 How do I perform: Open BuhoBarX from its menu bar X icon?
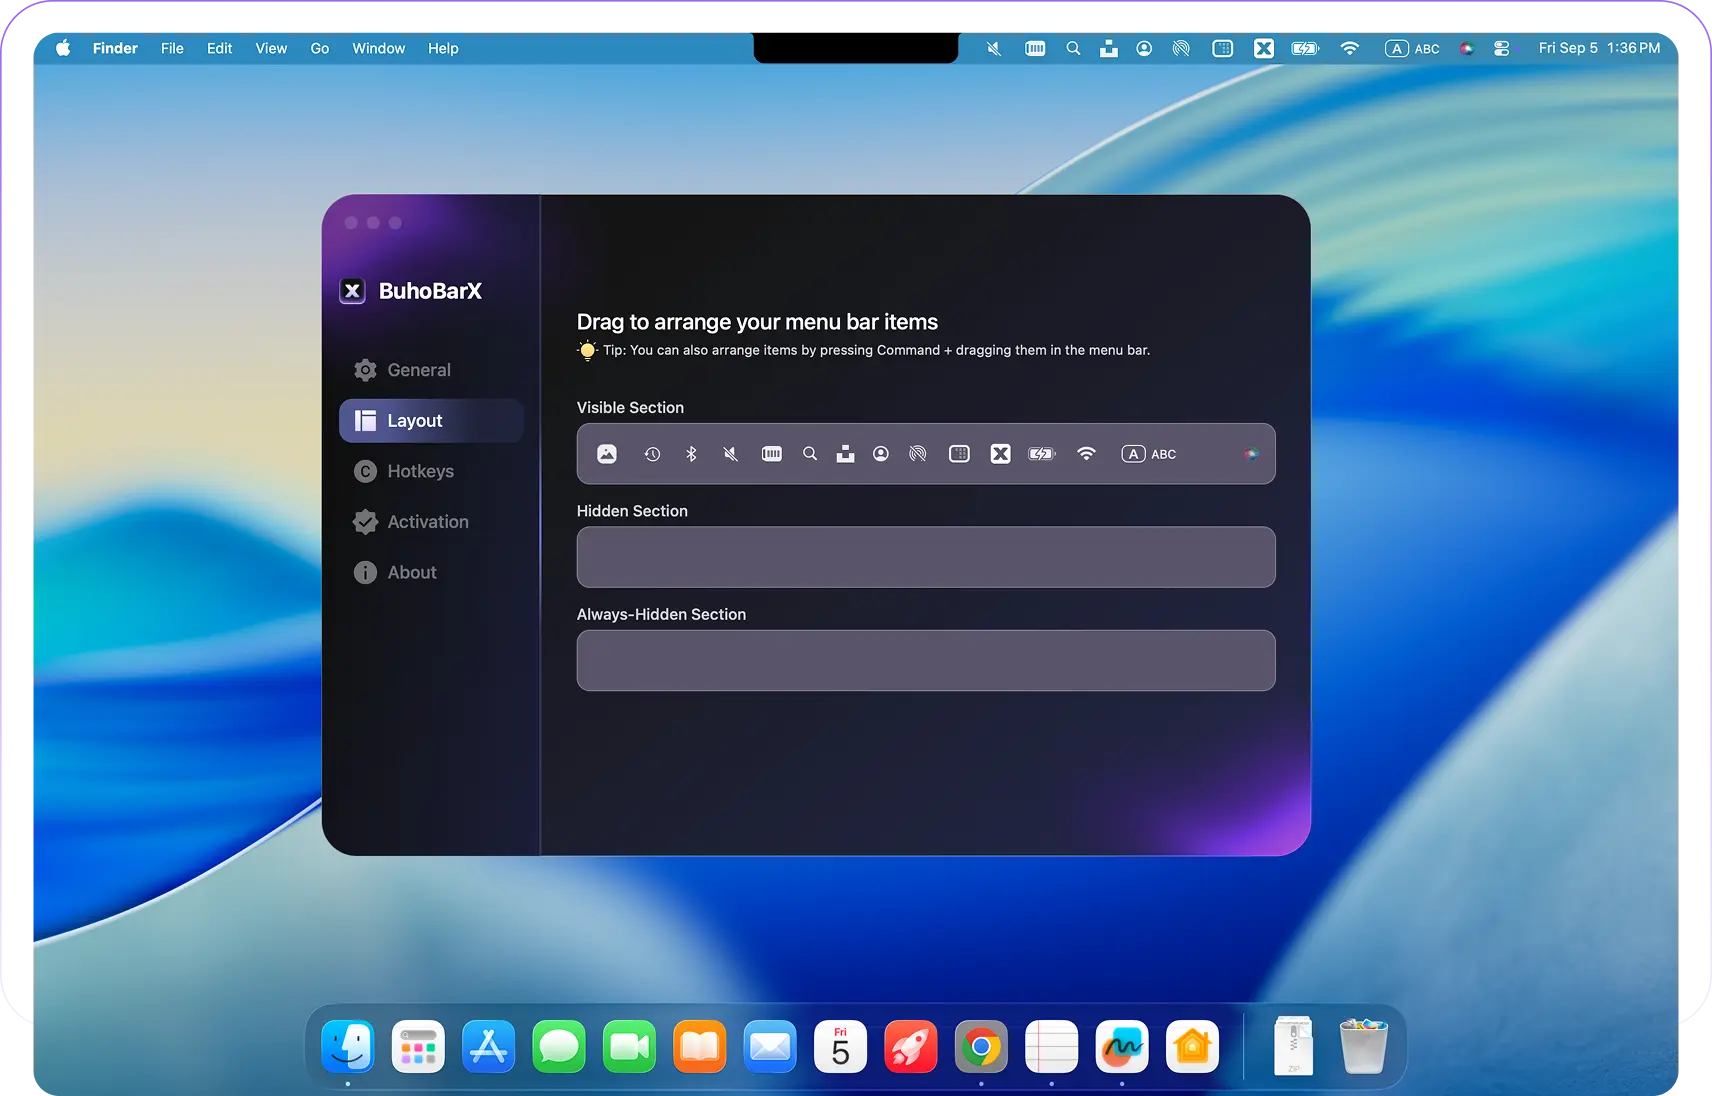pyautogui.click(x=1264, y=48)
